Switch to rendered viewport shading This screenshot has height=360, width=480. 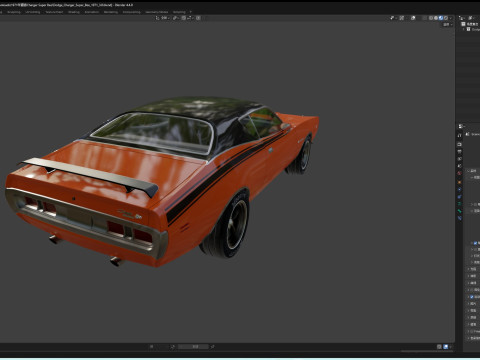[x=446, y=18]
